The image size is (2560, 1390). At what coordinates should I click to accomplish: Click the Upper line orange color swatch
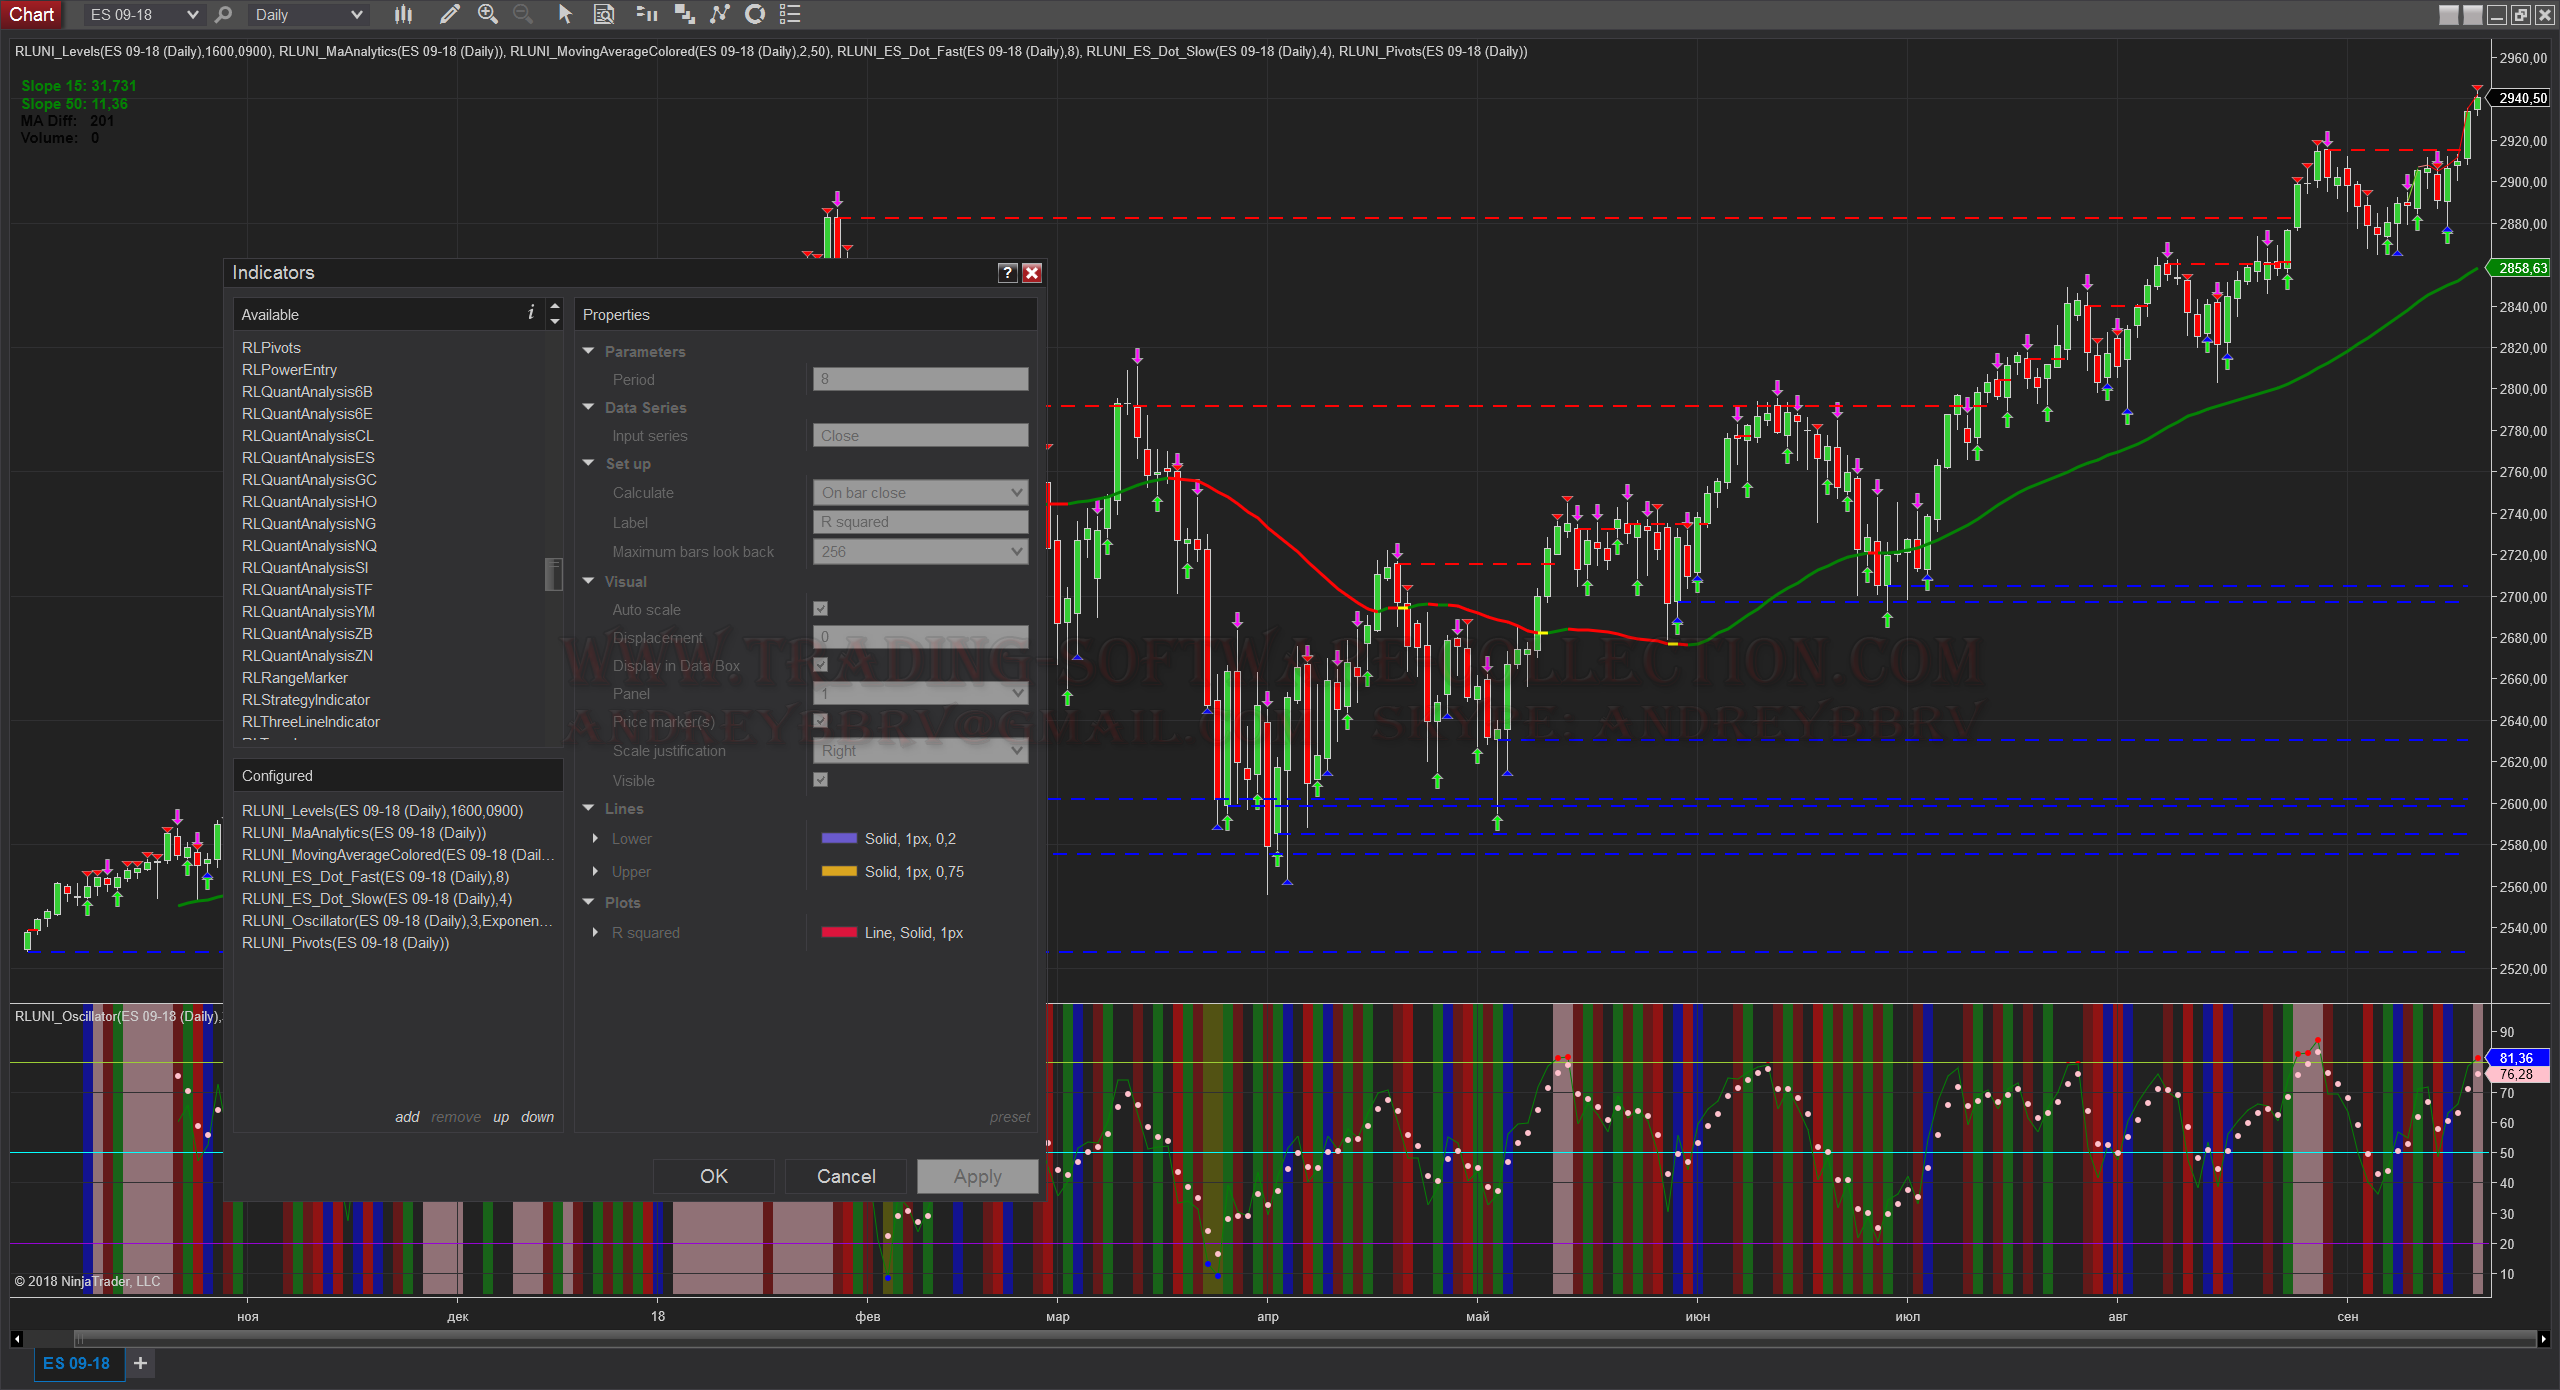tap(838, 872)
